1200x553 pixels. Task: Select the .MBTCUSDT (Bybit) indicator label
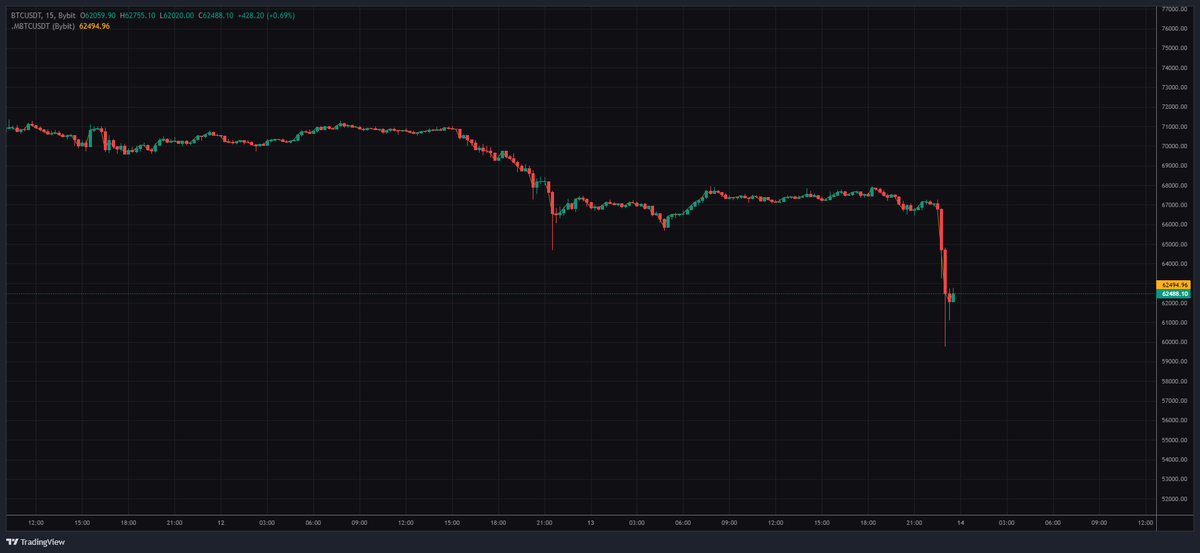click(x=41, y=26)
